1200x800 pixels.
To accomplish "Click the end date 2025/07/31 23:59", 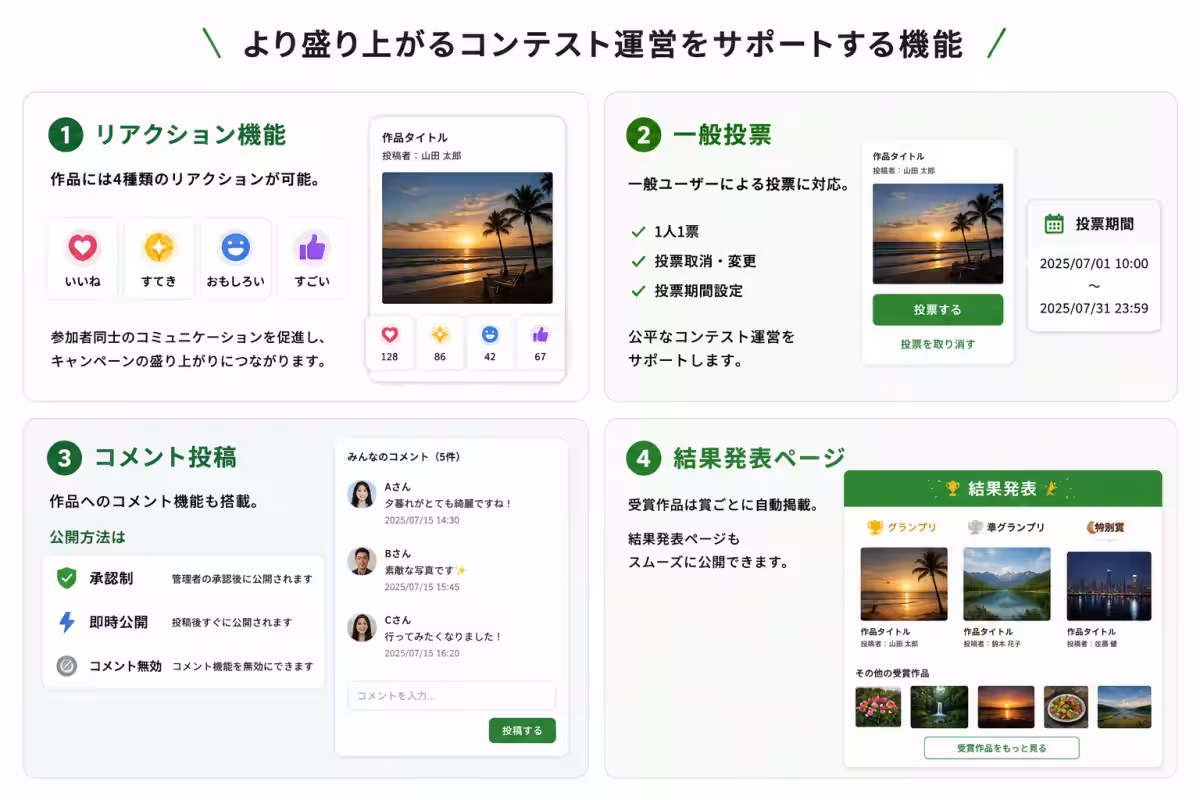I will [1094, 308].
